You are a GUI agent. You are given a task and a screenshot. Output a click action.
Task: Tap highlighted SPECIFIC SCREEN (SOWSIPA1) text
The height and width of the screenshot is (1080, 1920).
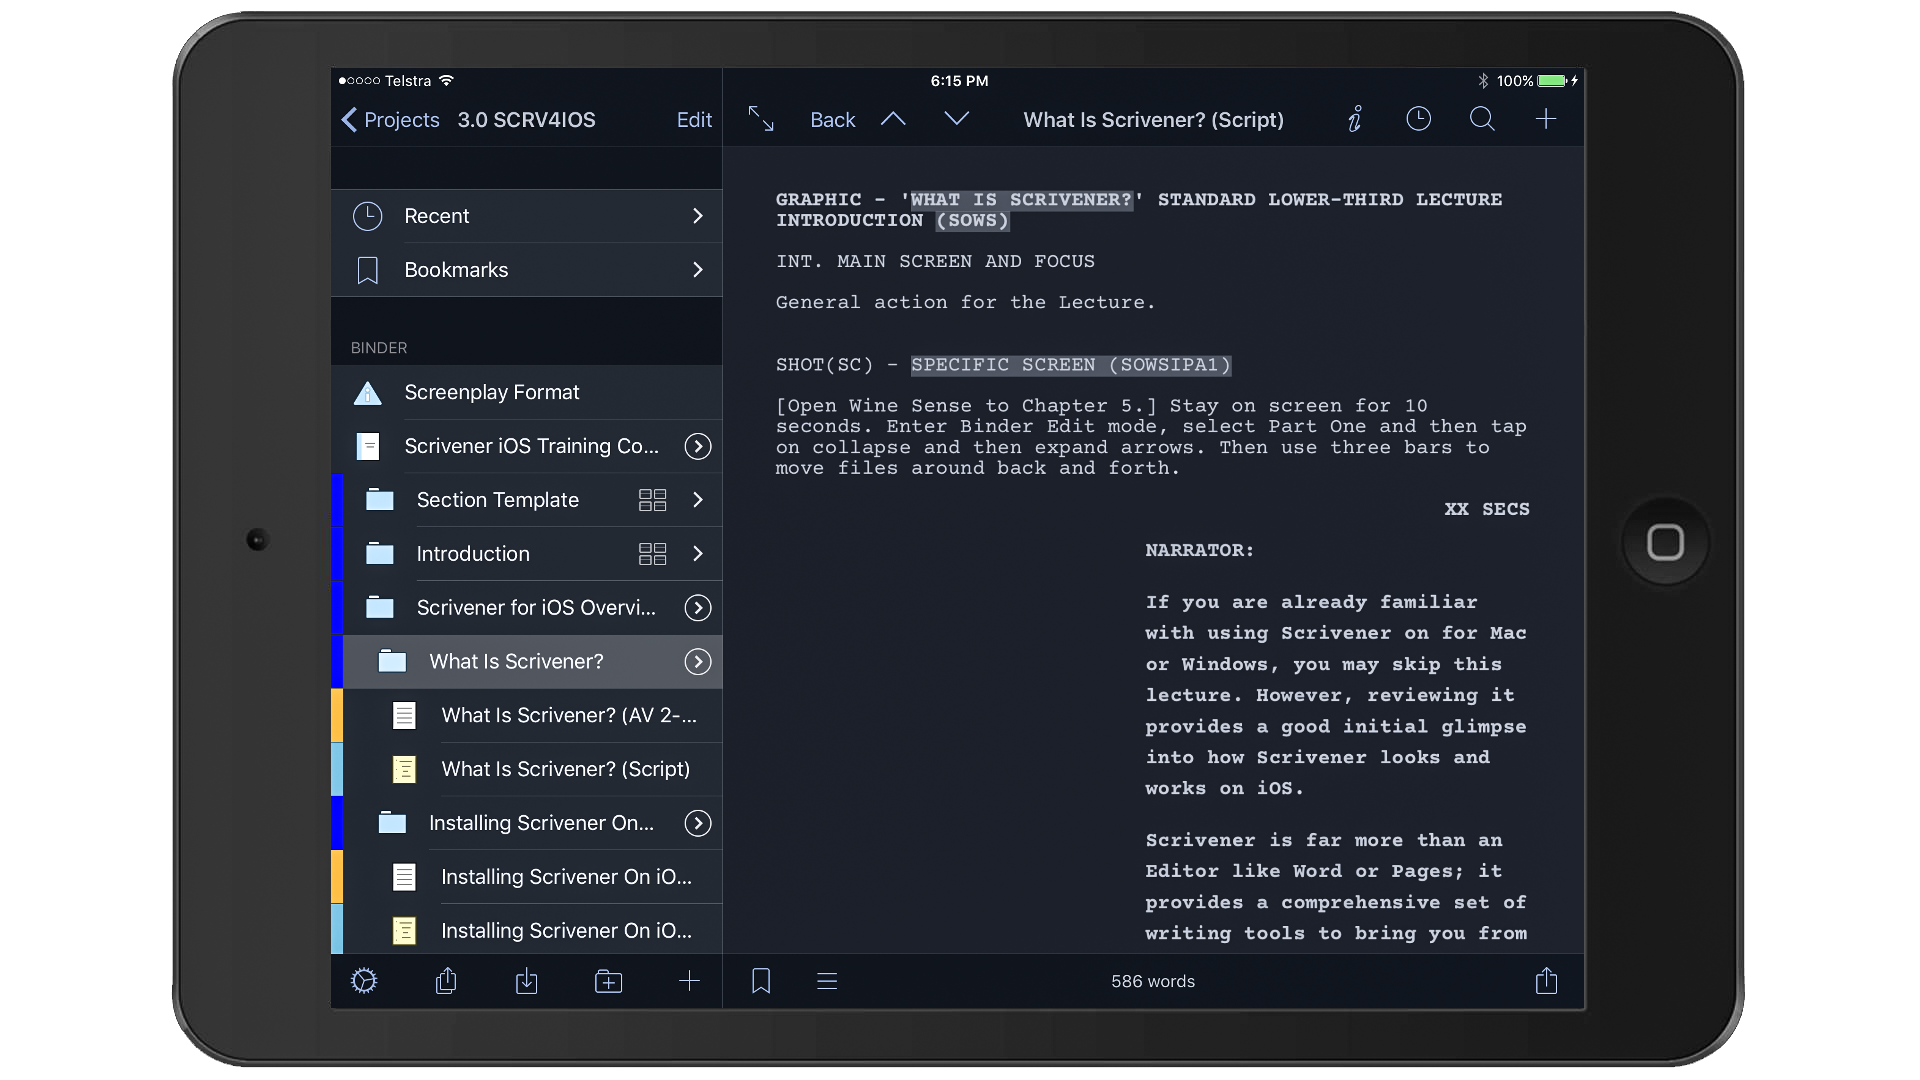[1071, 365]
